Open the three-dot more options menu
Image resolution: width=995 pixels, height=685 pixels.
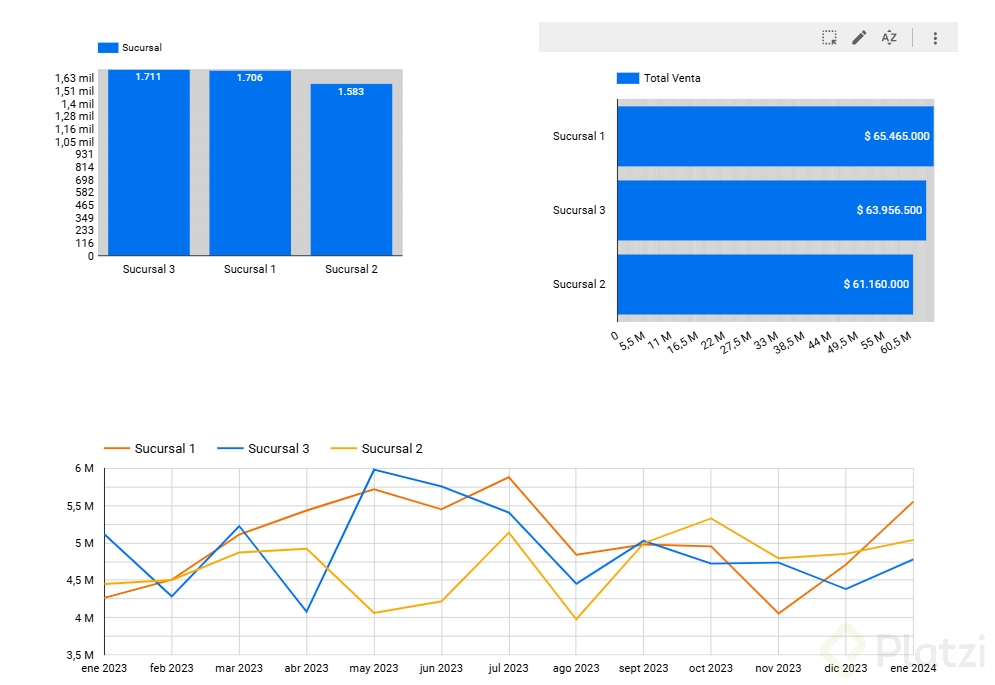pyautogui.click(x=935, y=38)
